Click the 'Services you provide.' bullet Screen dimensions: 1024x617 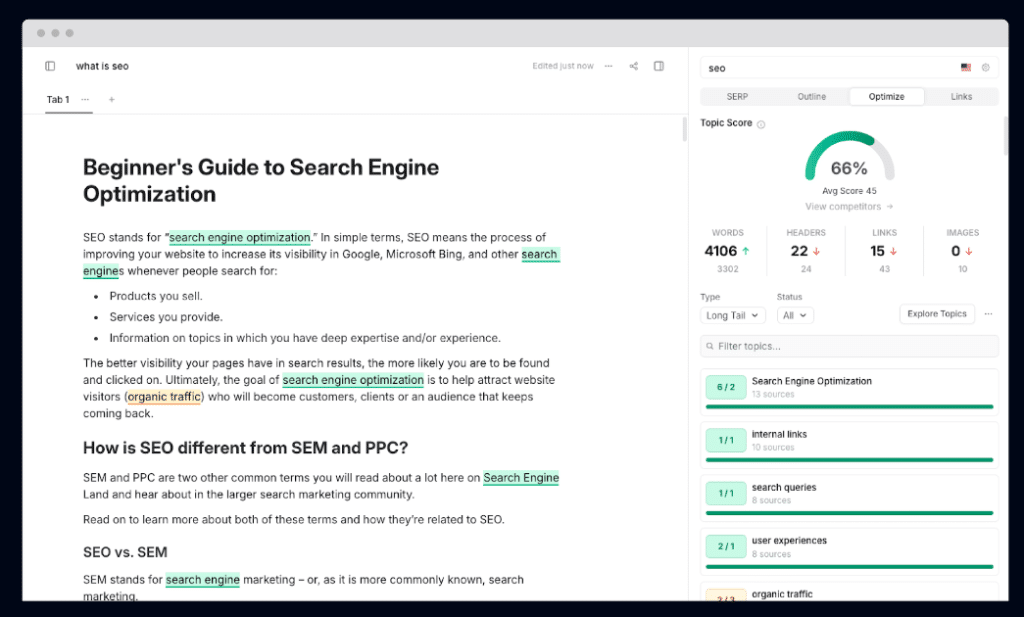(166, 317)
